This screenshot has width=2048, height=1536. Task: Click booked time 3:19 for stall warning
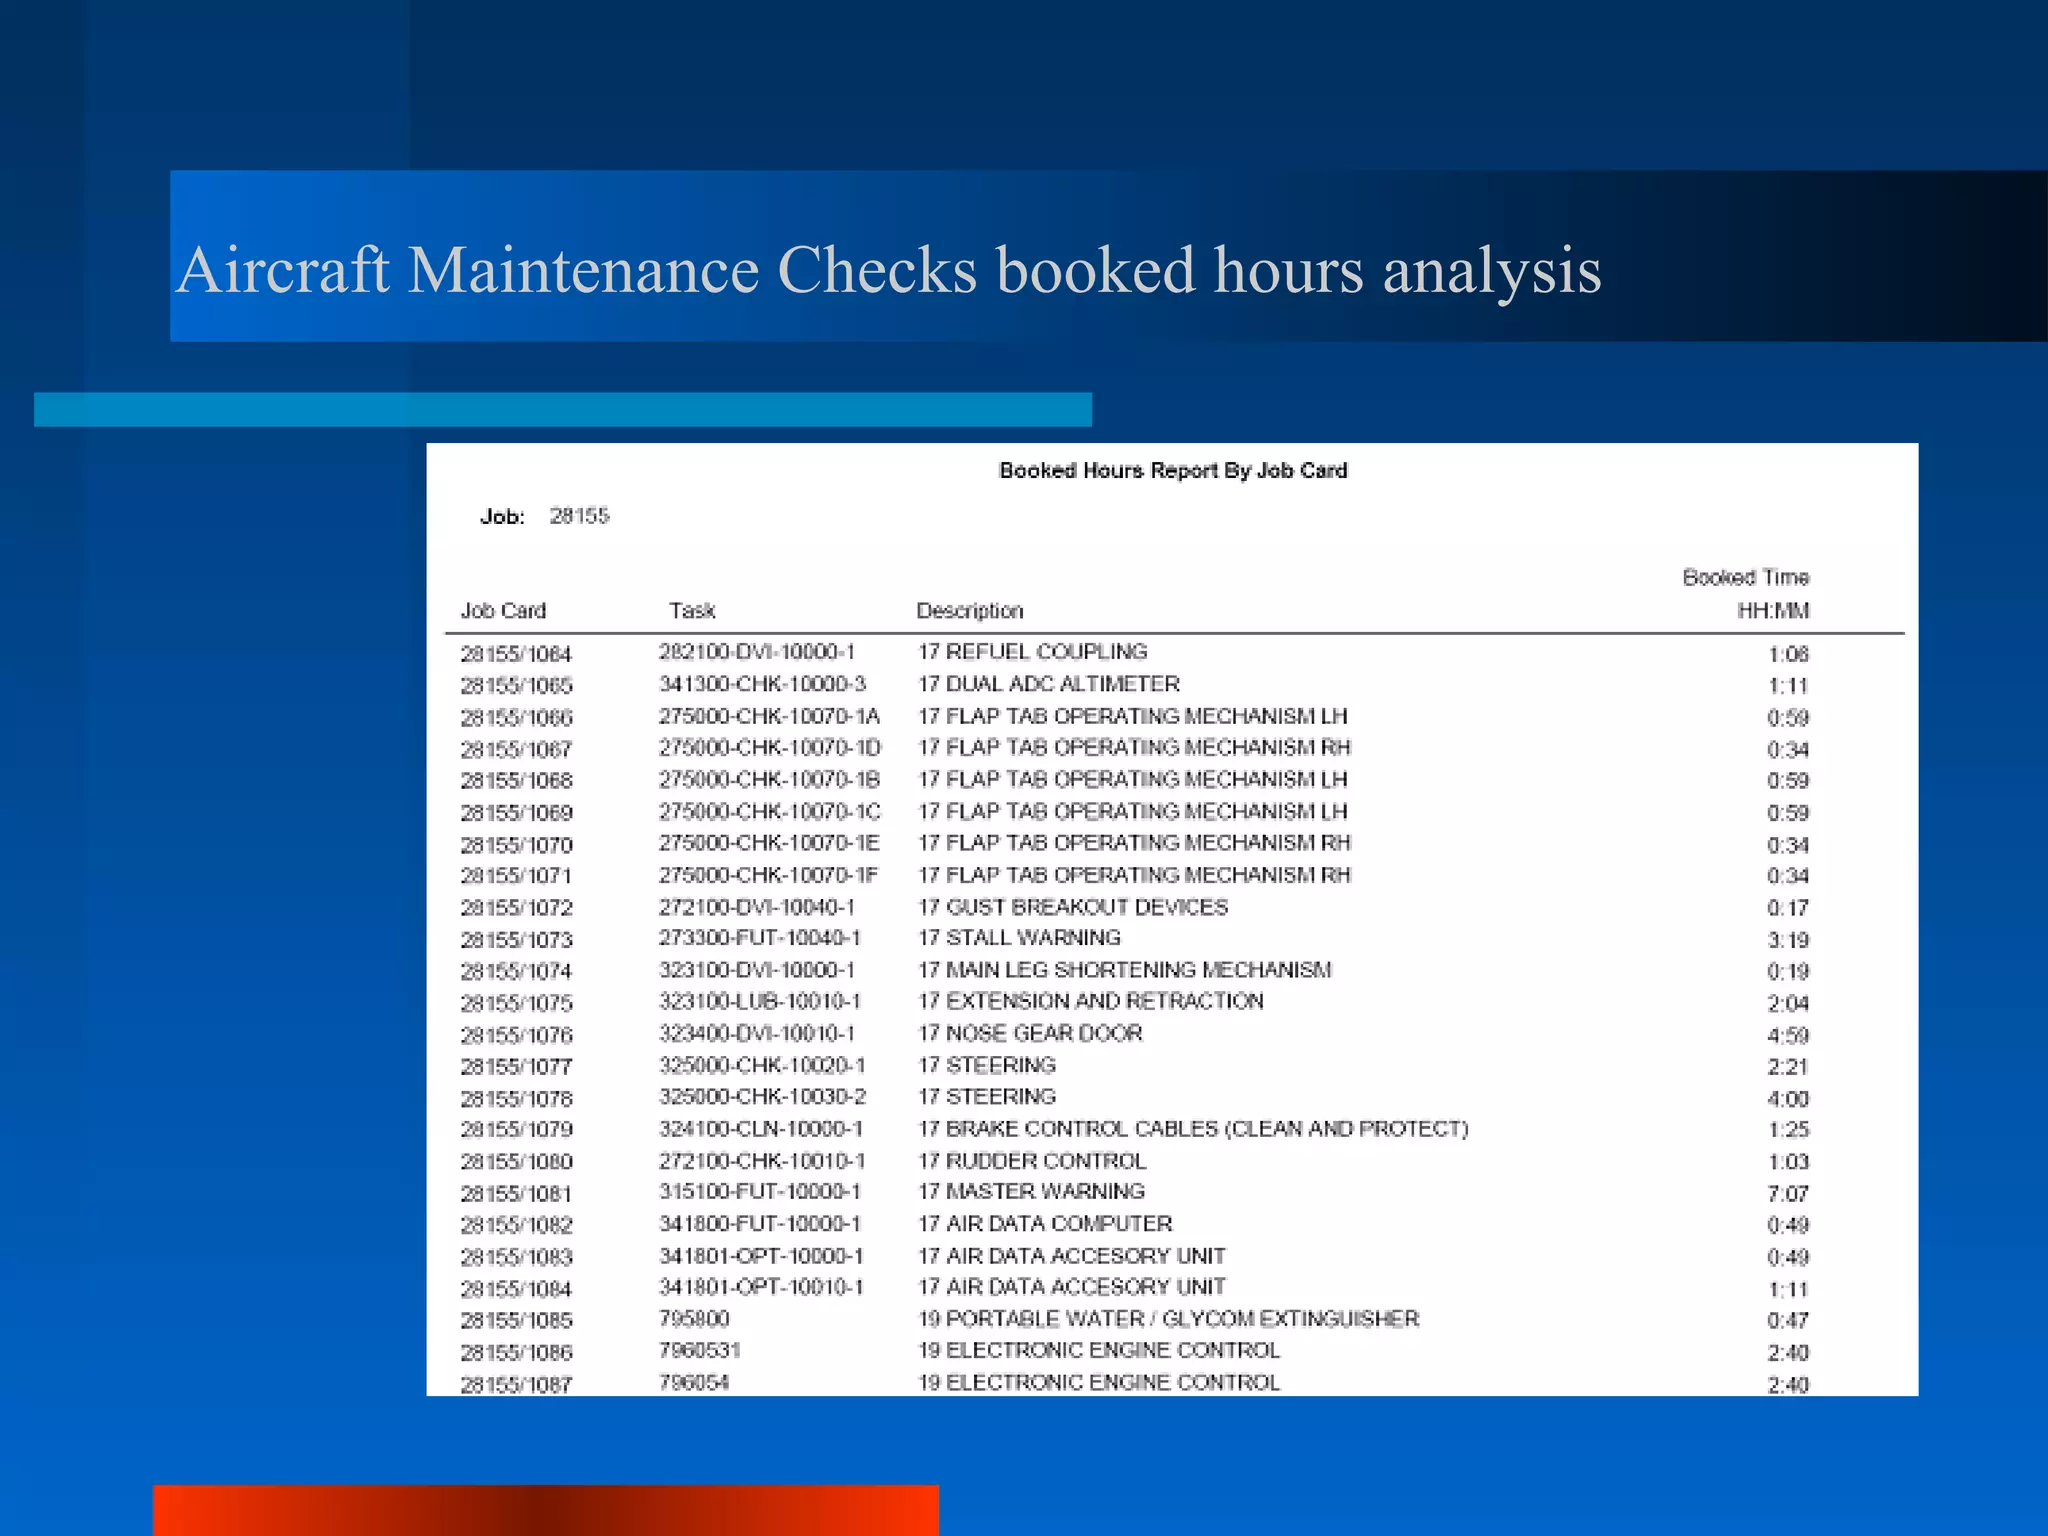coord(1788,940)
